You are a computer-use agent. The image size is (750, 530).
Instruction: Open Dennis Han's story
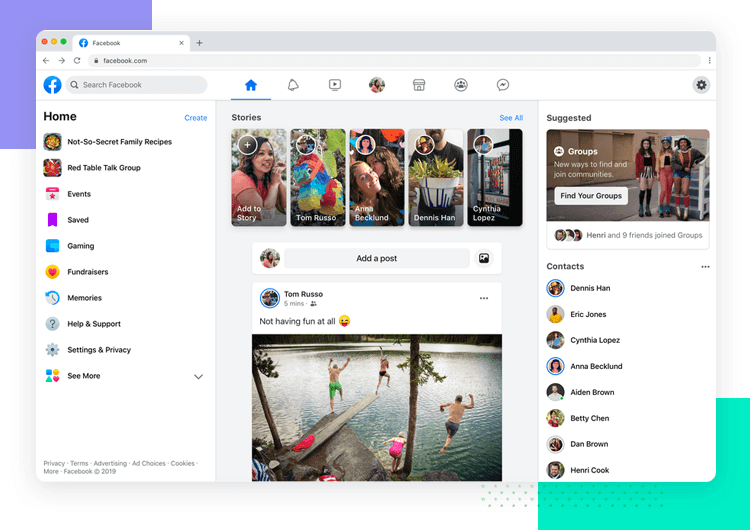(436, 177)
